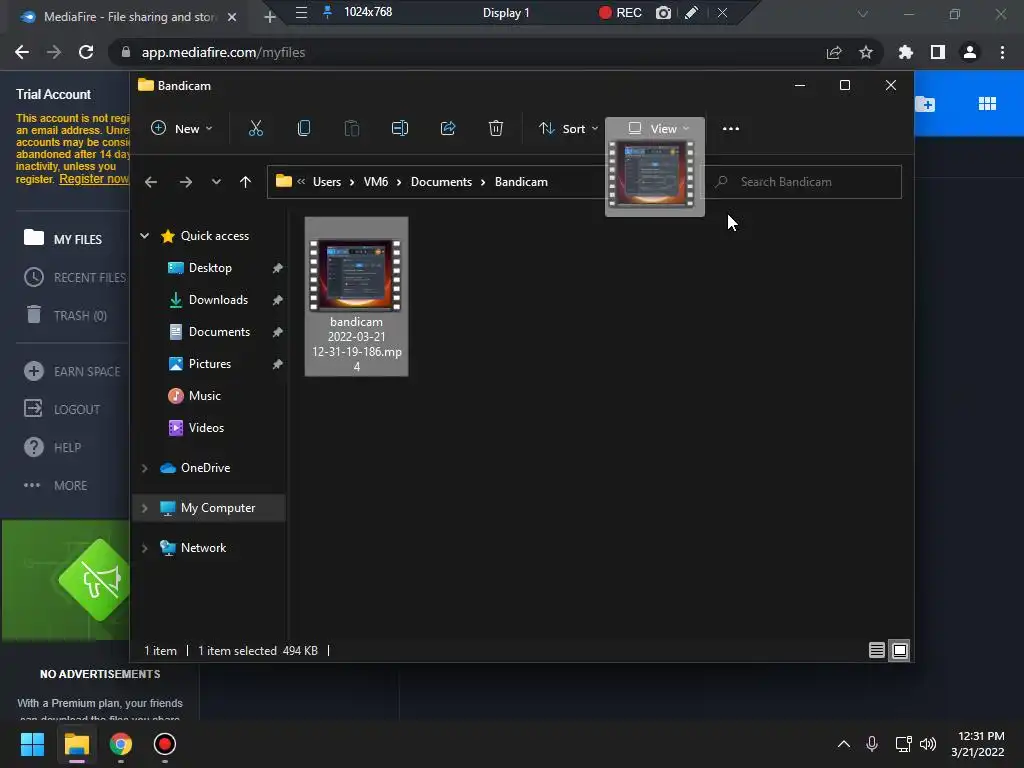Select My Computer in navigation pane
1024x768 pixels.
(x=217, y=507)
